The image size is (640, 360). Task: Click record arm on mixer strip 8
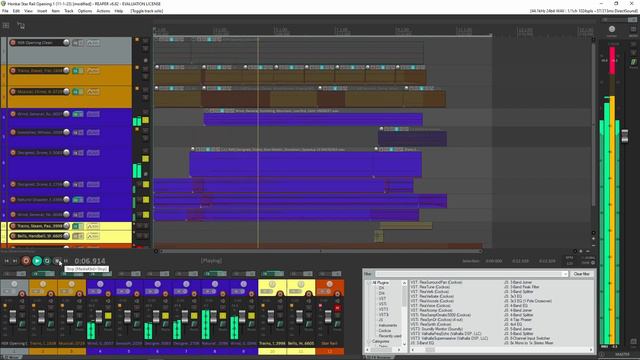[222, 293]
